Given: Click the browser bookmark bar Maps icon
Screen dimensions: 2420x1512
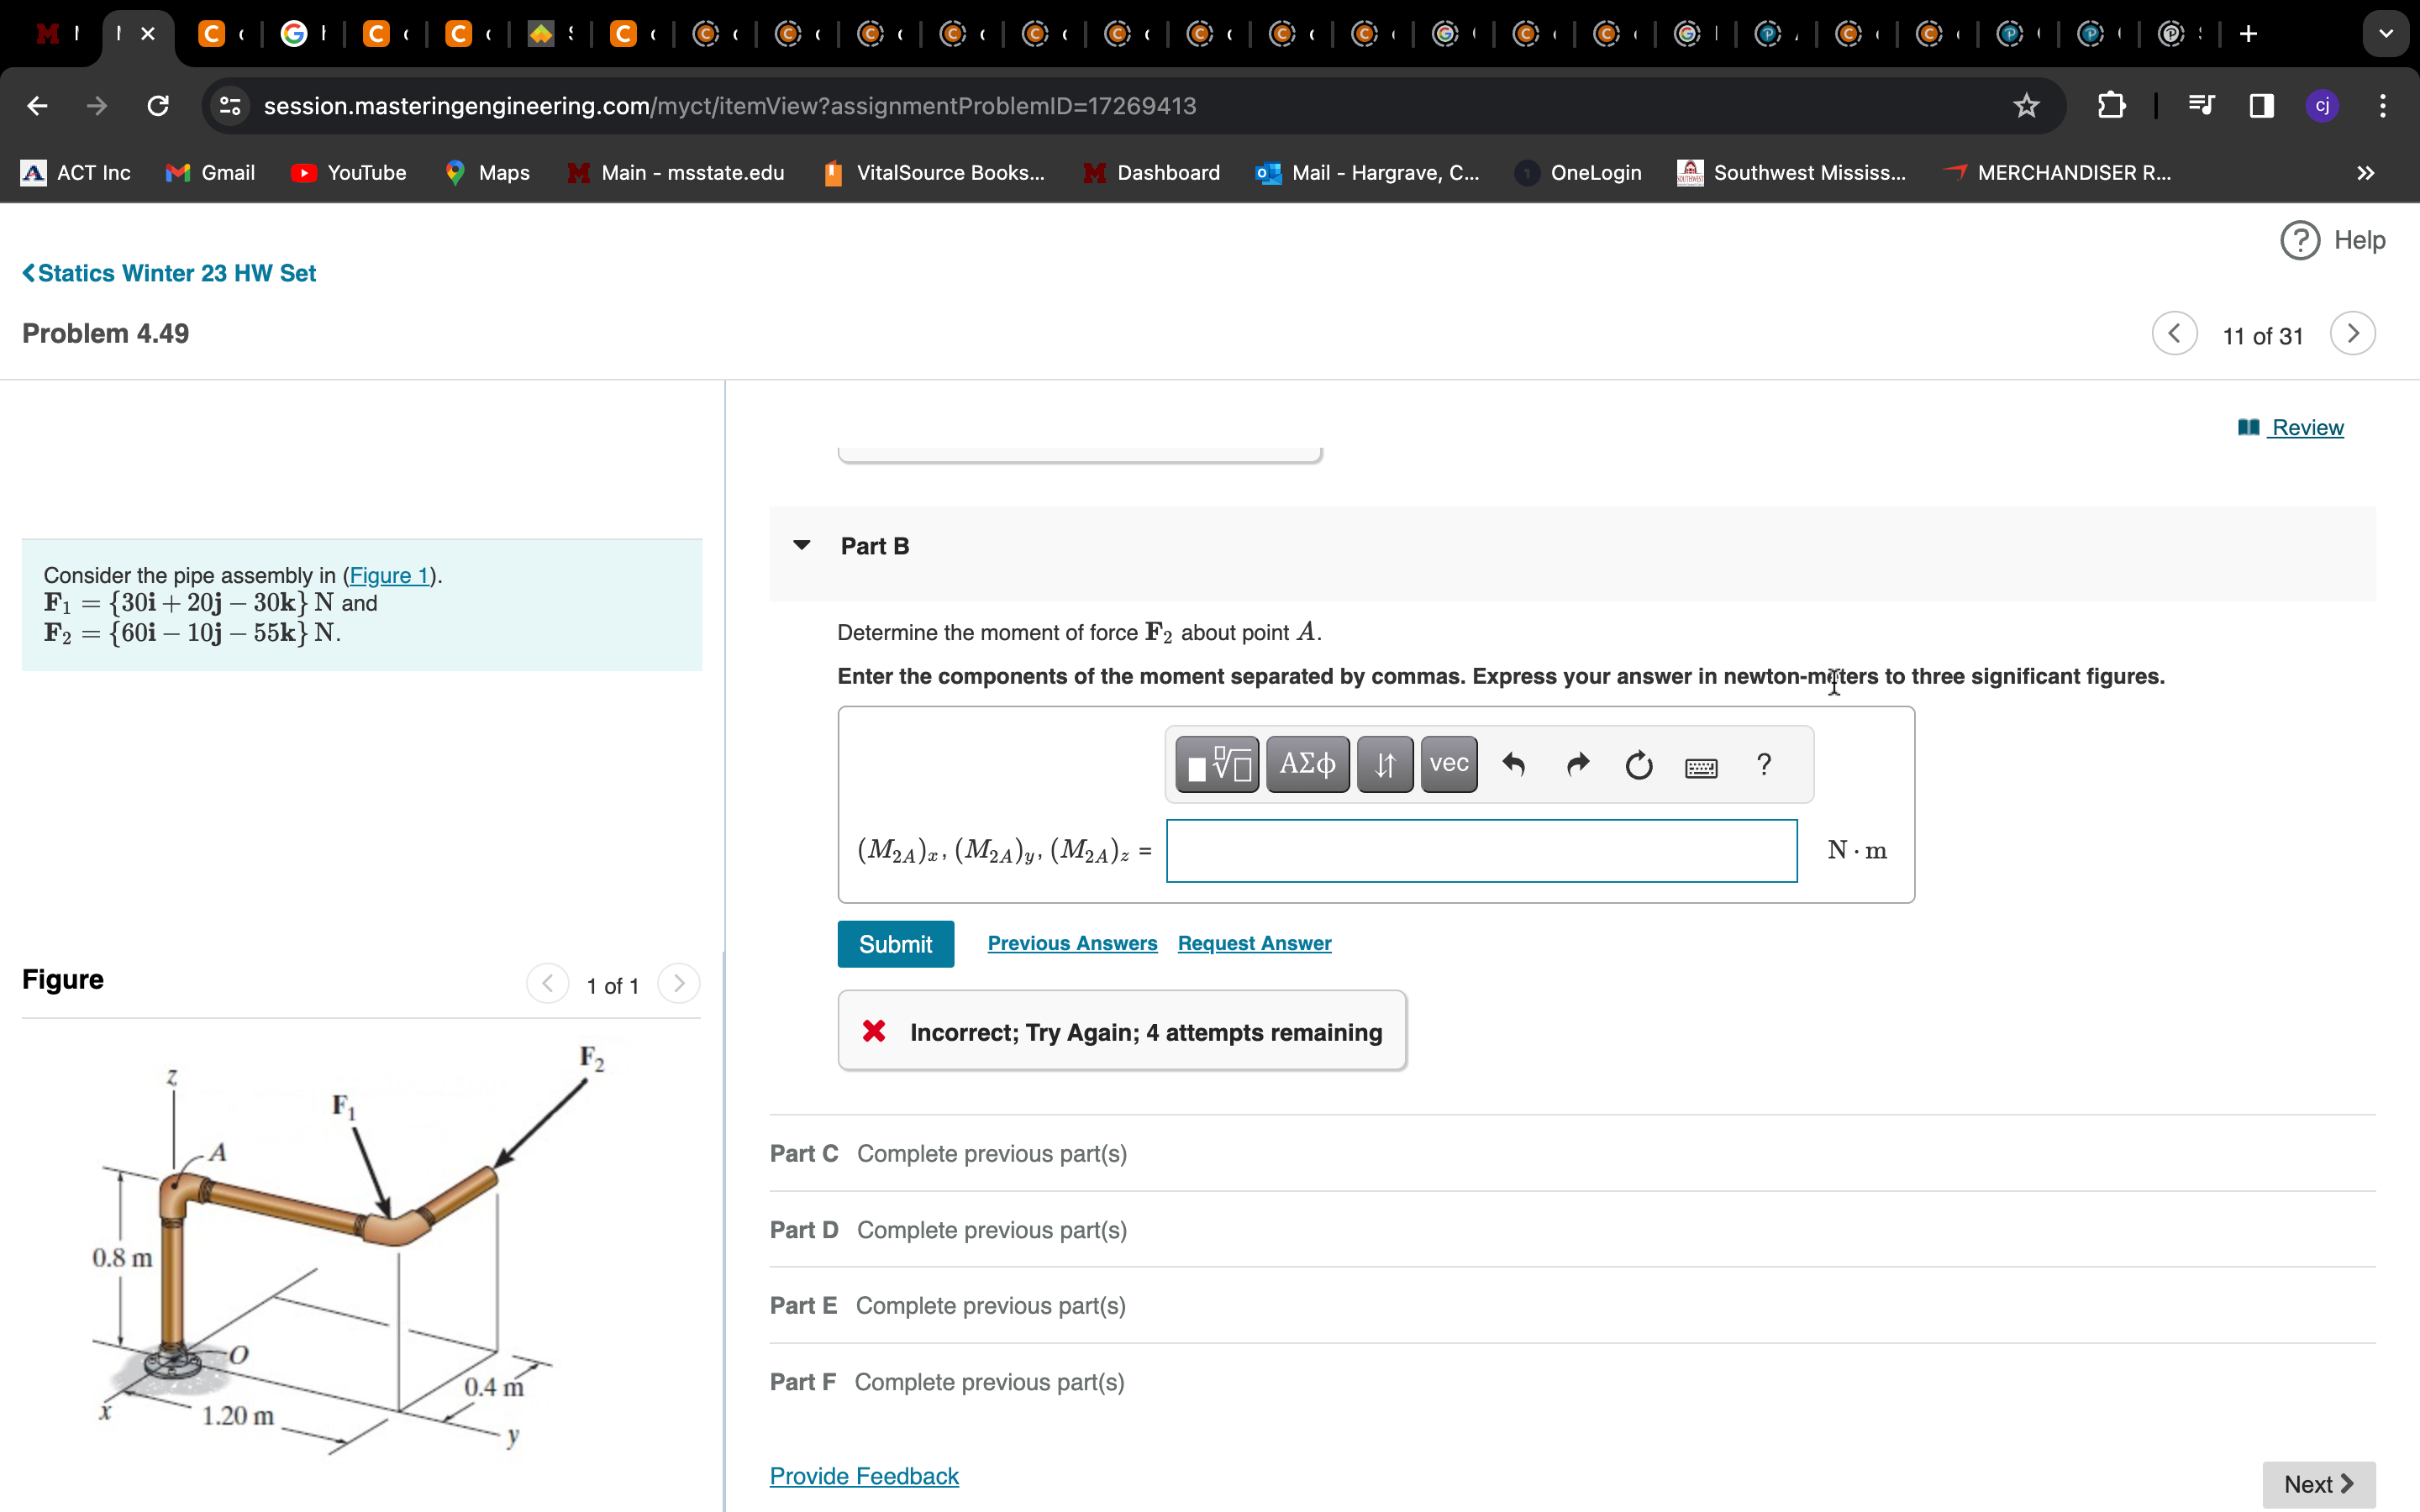Looking at the screenshot, I should pyautogui.click(x=456, y=172).
